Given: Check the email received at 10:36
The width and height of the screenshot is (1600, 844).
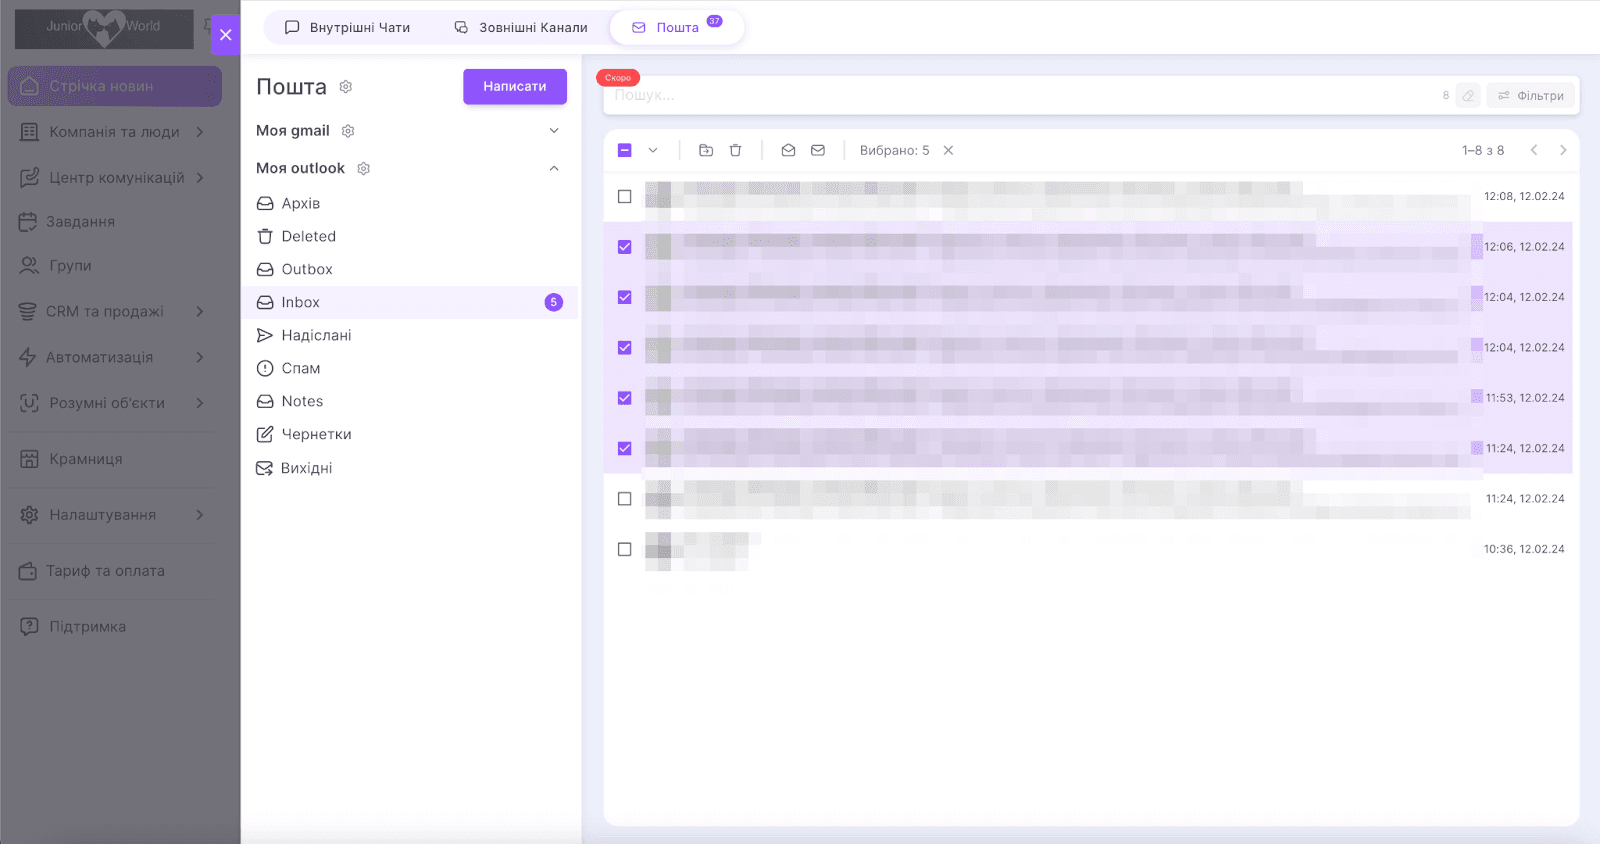Looking at the screenshot, I should [x=625, y=550].
